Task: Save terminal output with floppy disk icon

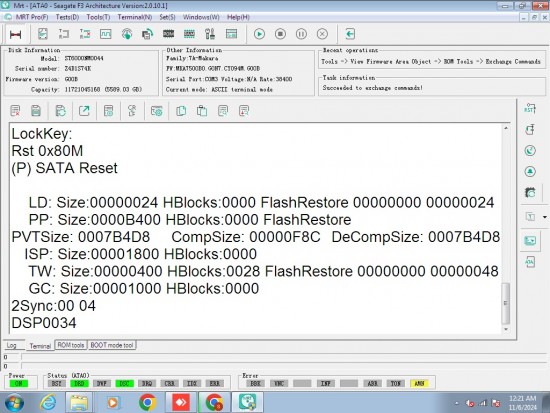Action: click(36, 111)
